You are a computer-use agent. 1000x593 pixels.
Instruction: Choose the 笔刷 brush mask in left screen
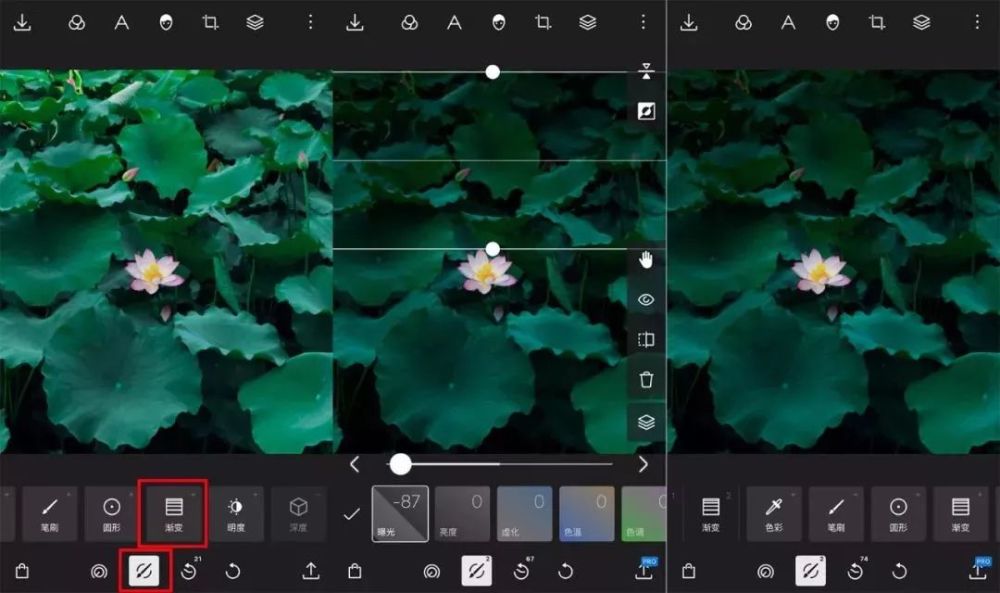pos(50,514)
